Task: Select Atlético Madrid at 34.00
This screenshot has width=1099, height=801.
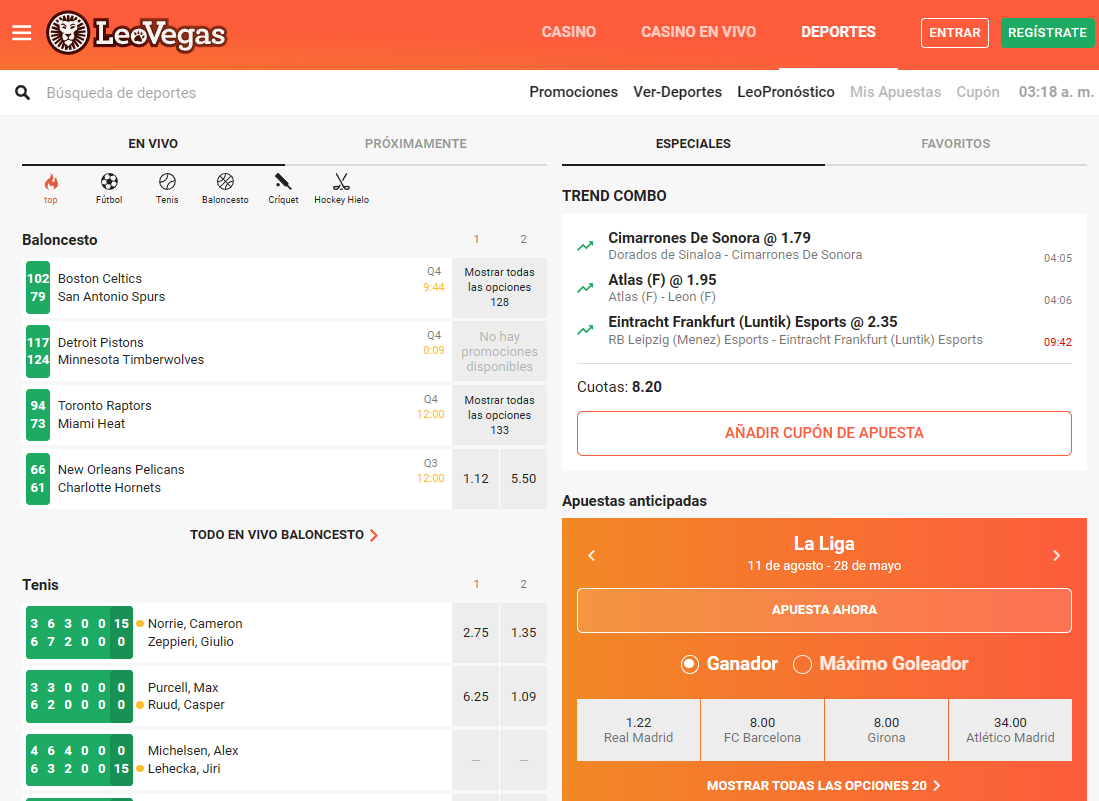Action: pyautogui.click(x=1010, y=730)
